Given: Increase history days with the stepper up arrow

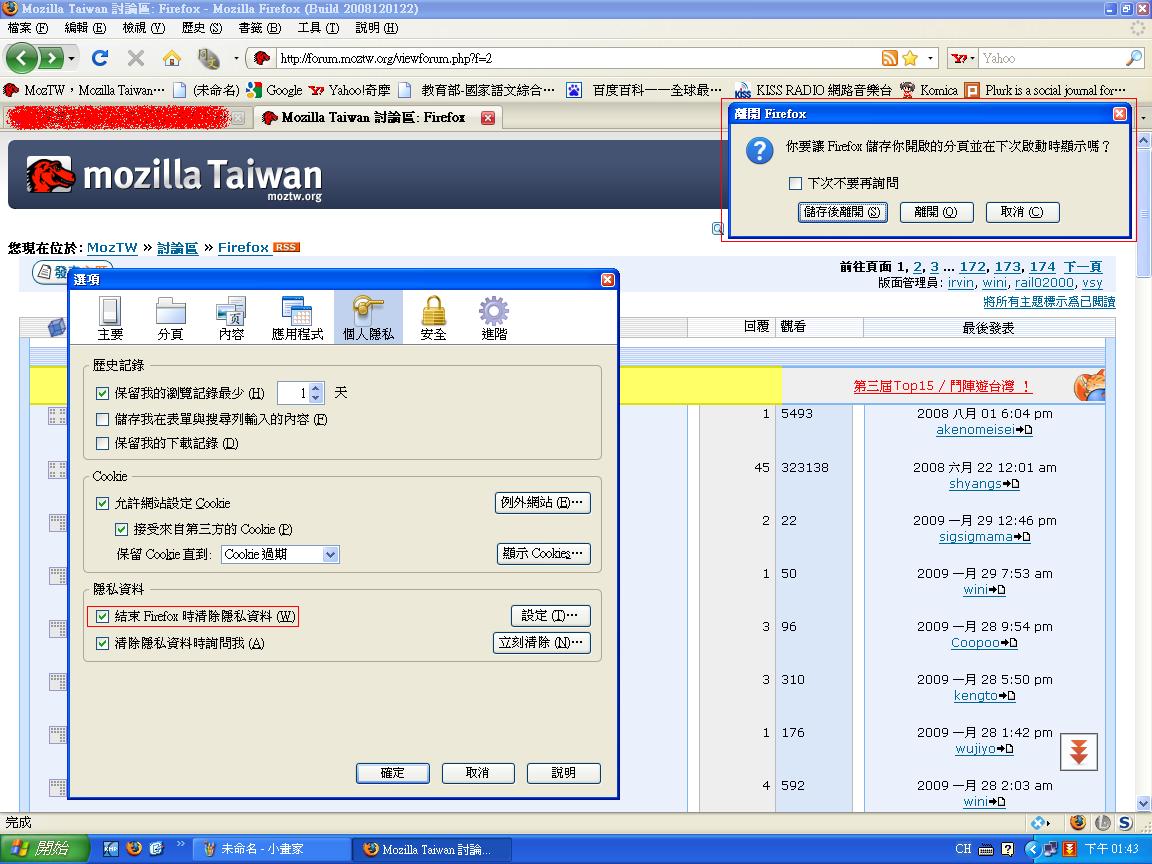Looking at the screenshot, I should [x=316, y=389].
